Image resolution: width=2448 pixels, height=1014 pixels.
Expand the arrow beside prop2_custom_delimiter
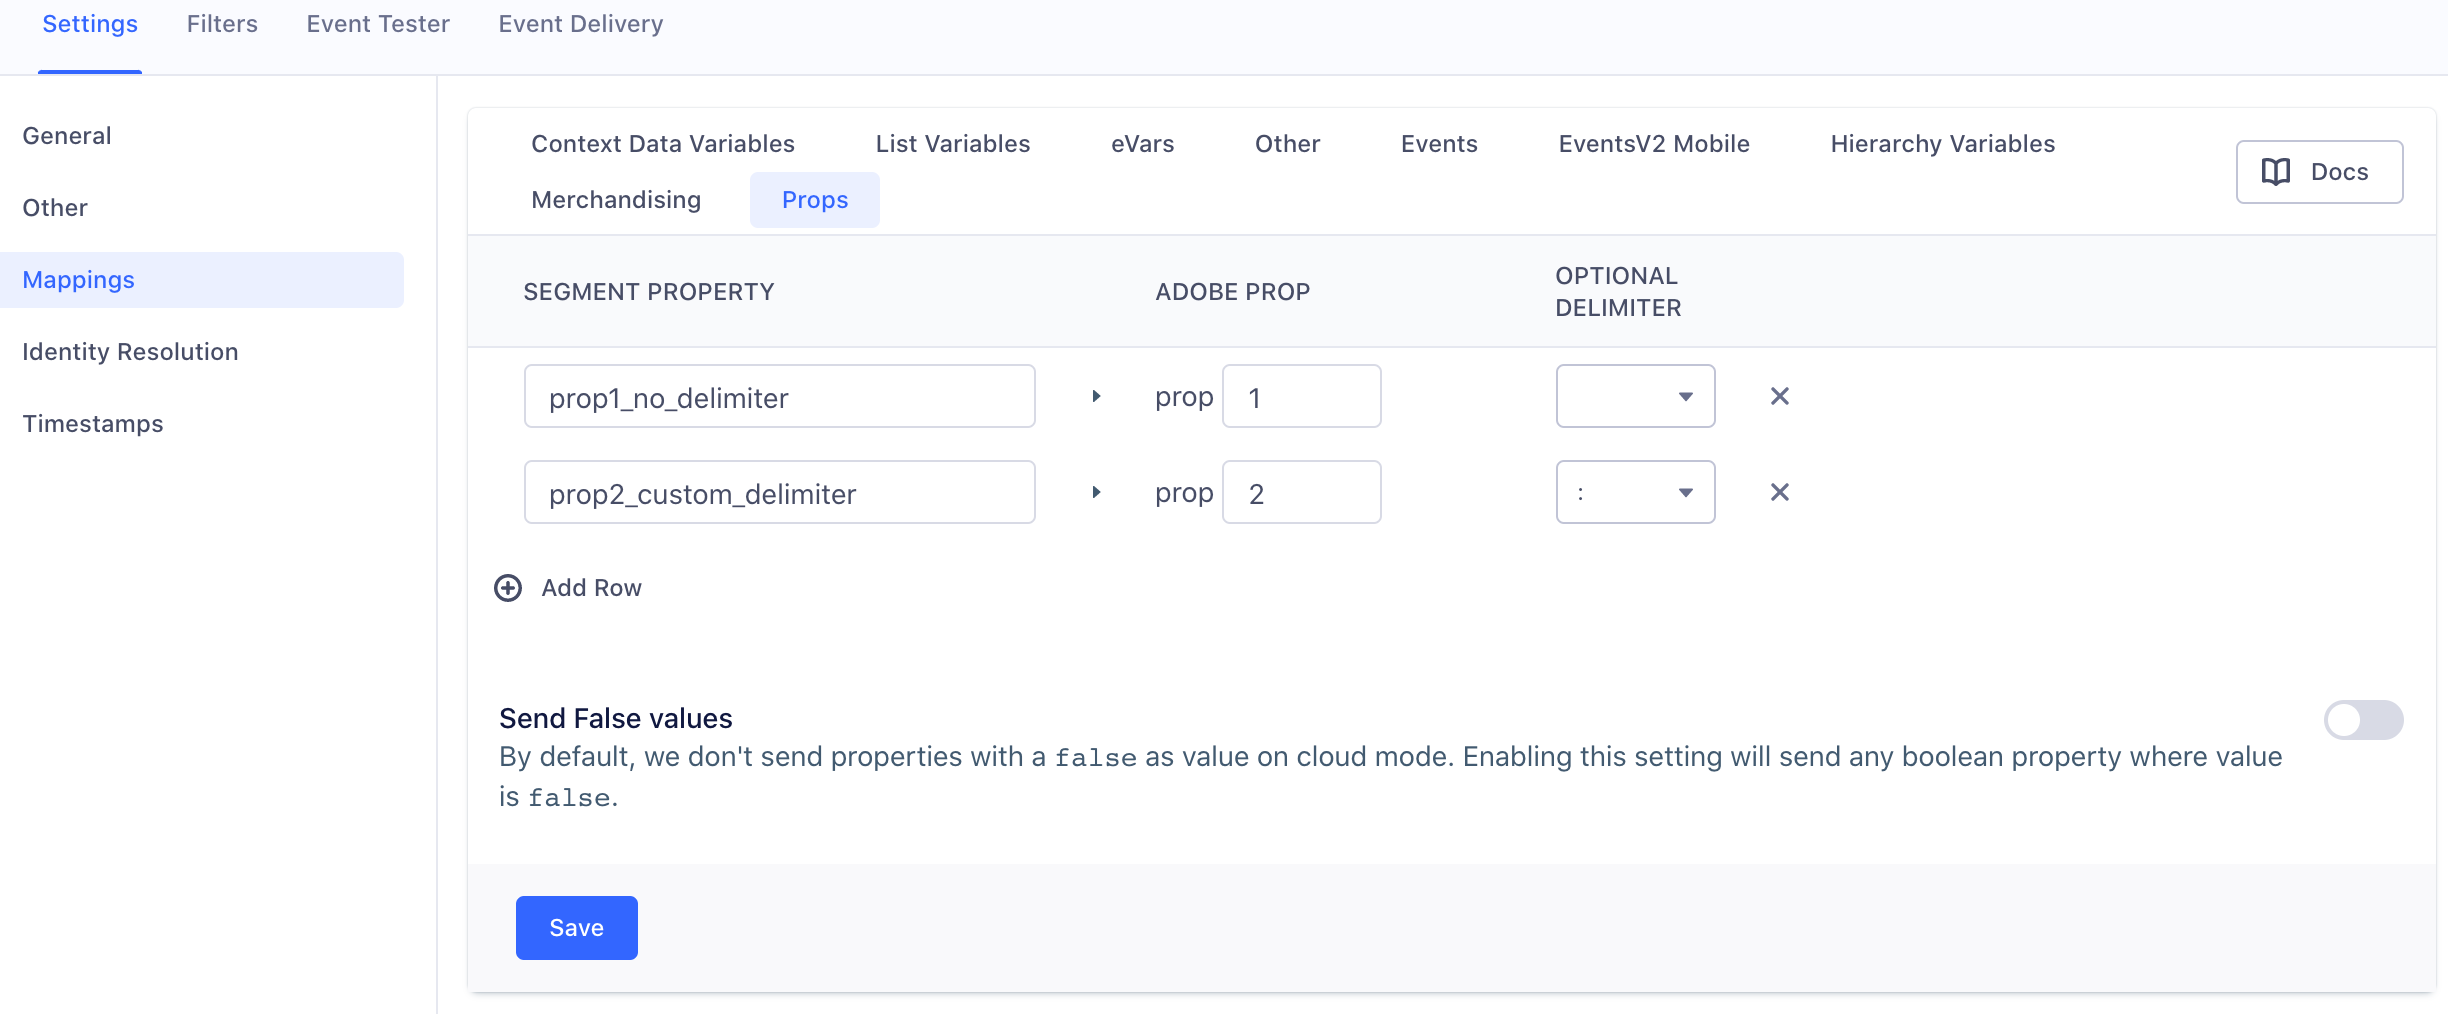1096,492
